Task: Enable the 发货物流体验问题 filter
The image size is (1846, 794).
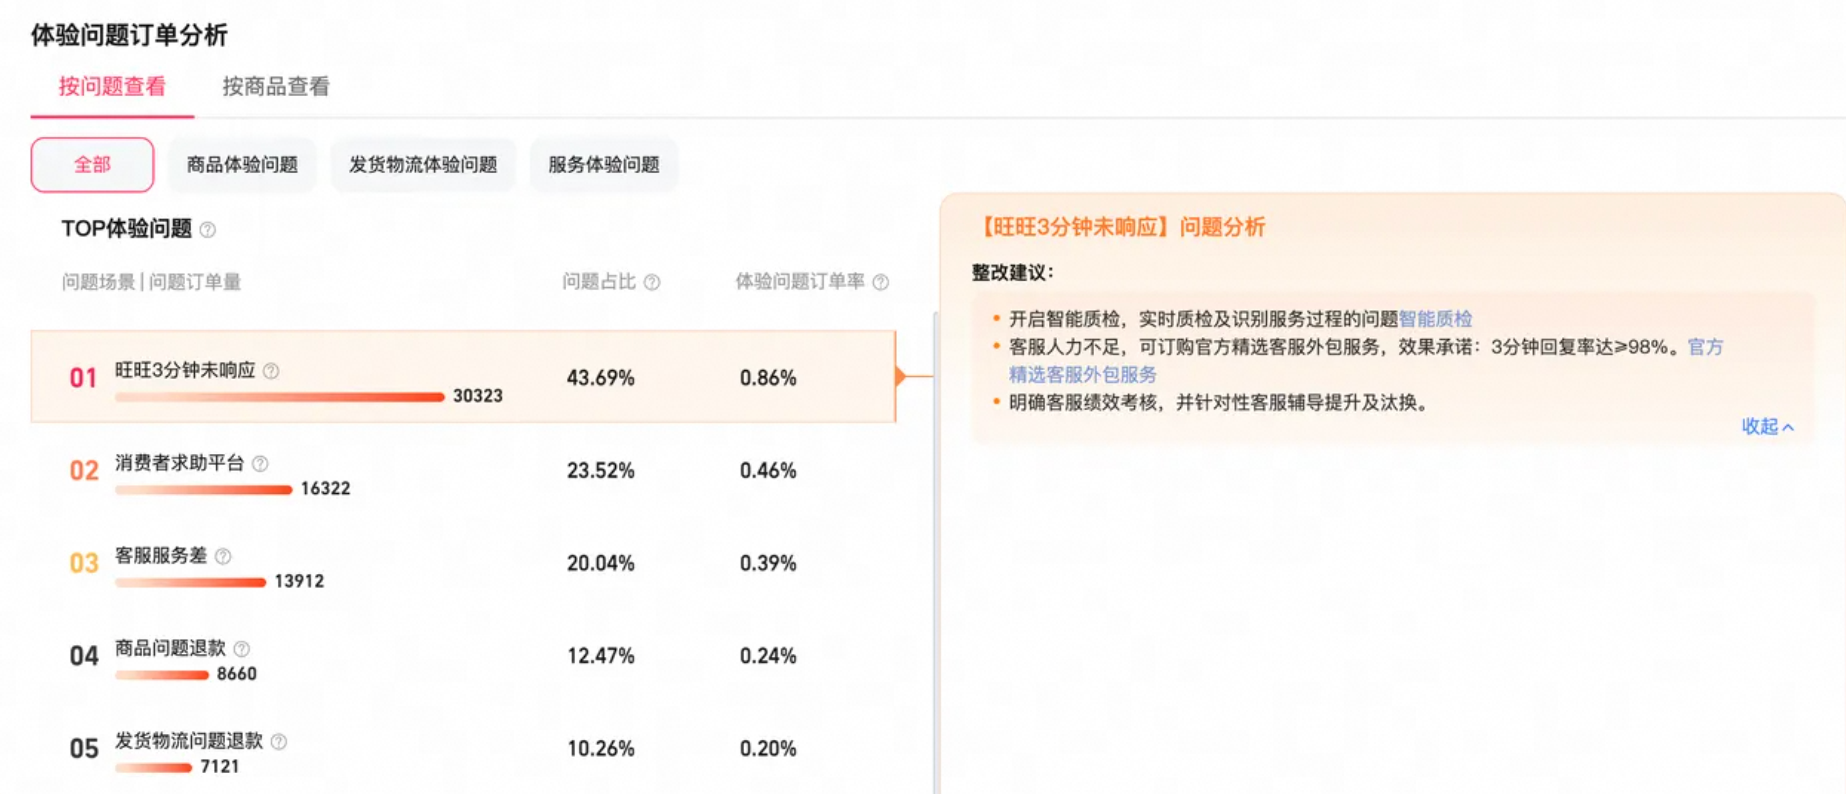Action: pyautogui.click(x=423, y=164)
